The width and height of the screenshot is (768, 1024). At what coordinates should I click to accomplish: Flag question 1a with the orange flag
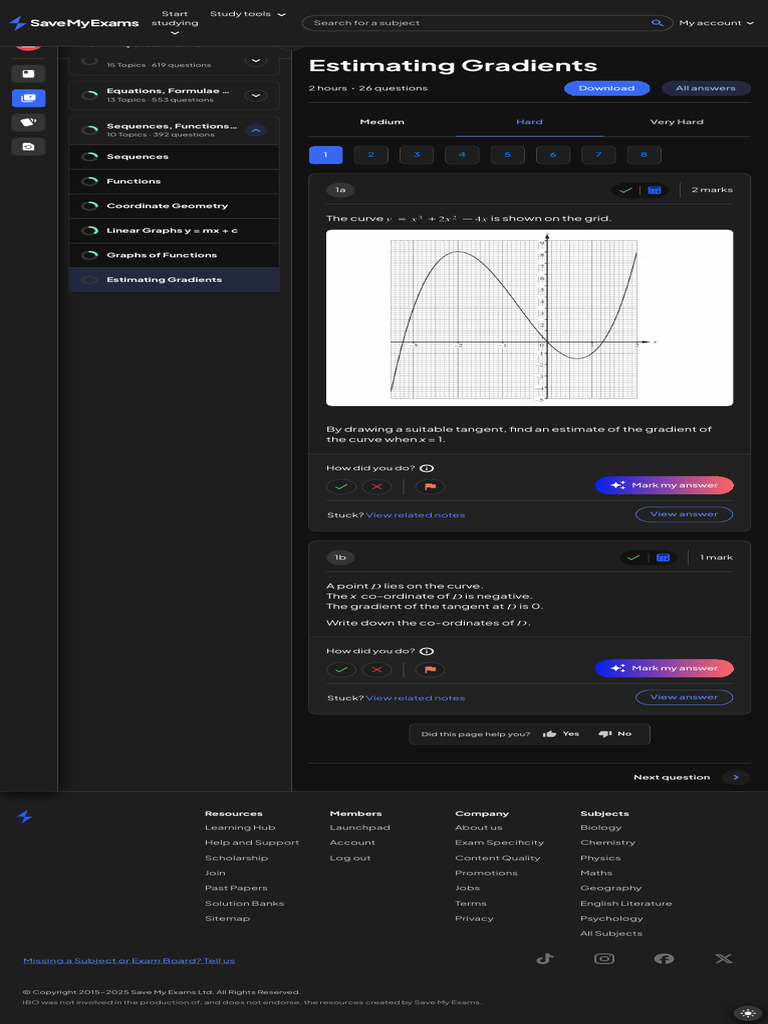coord(430,487)
